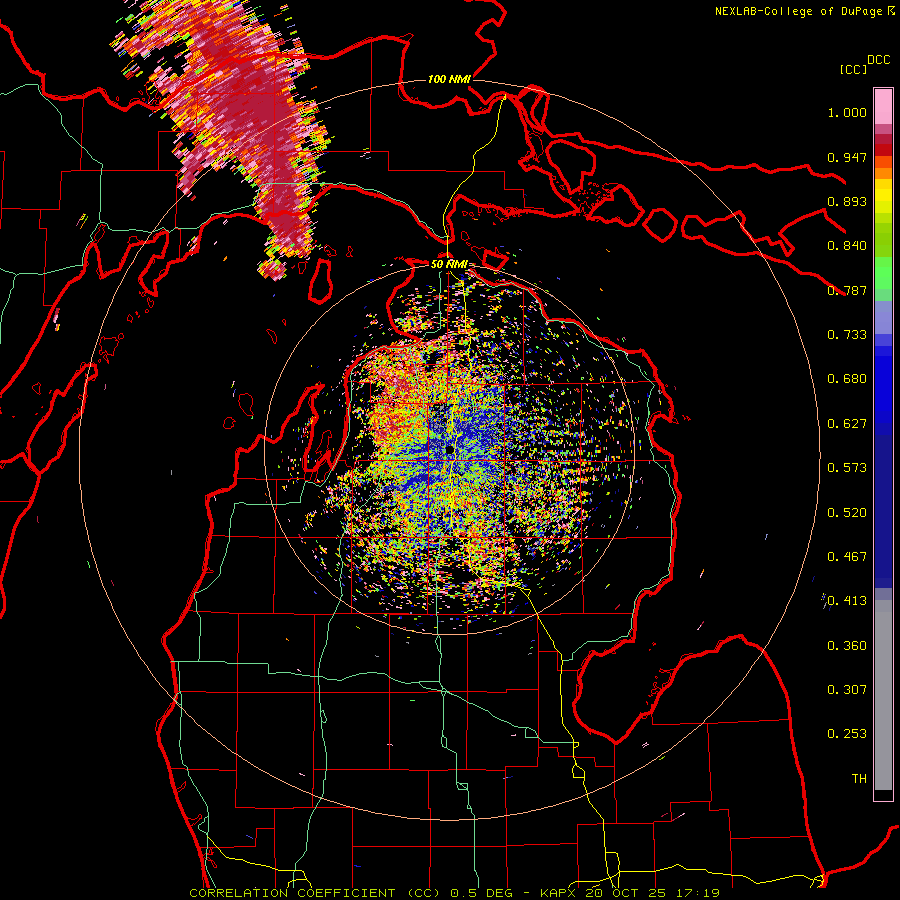Select the 0.520 color scale value
The height and width of the screenshot is (900, 900).
847,513
